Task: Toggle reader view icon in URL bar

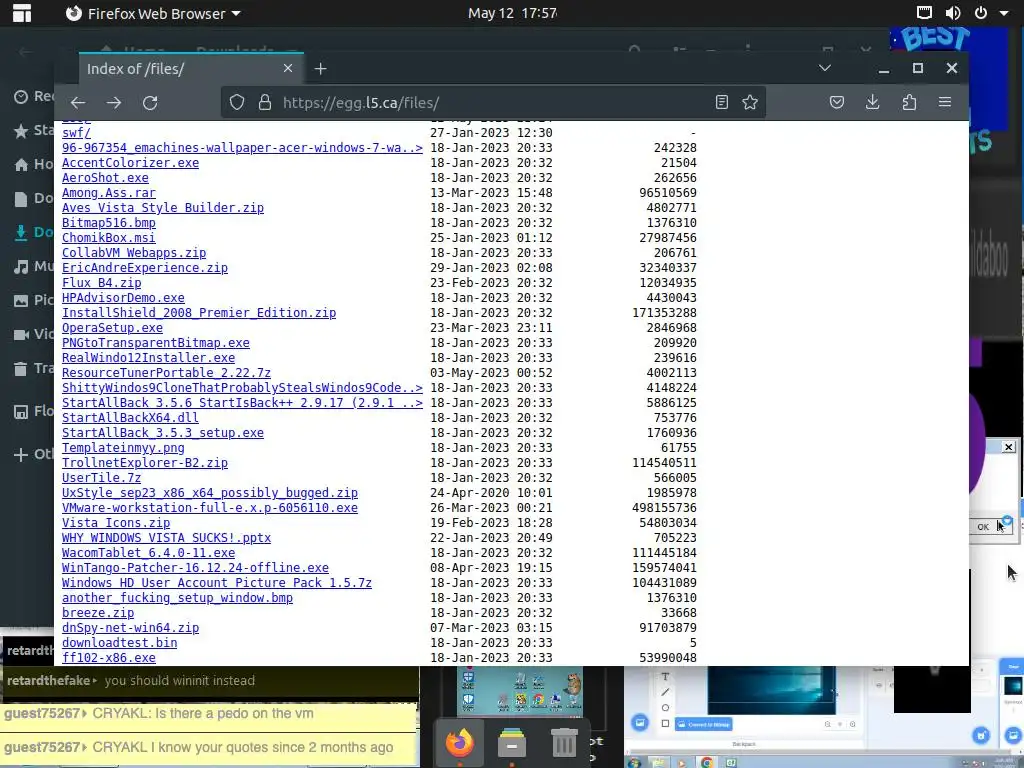Action: 722,103
